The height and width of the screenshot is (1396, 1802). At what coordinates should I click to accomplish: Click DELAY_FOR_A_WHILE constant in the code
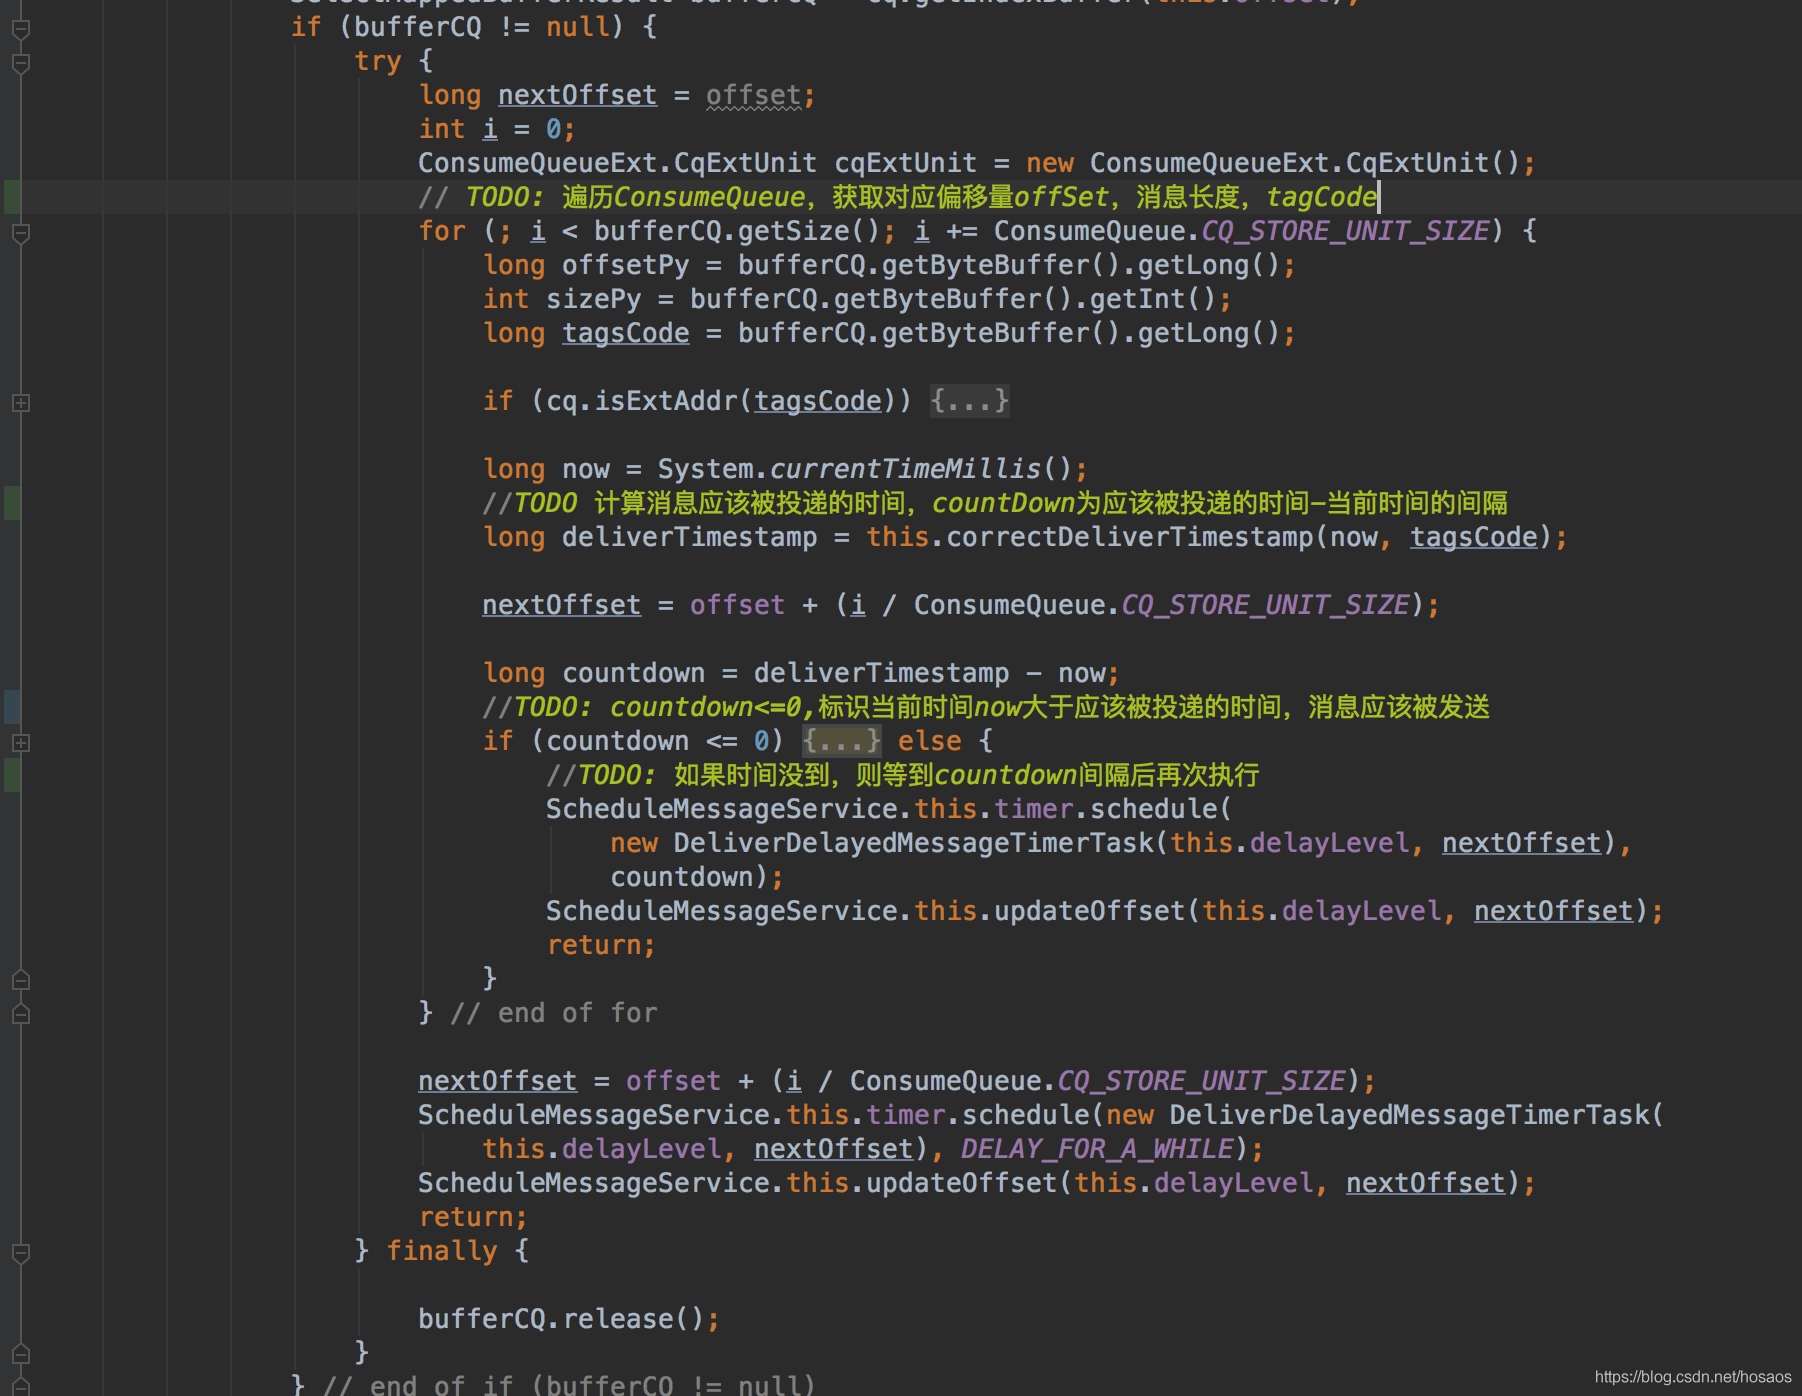pos(1097,1149)
